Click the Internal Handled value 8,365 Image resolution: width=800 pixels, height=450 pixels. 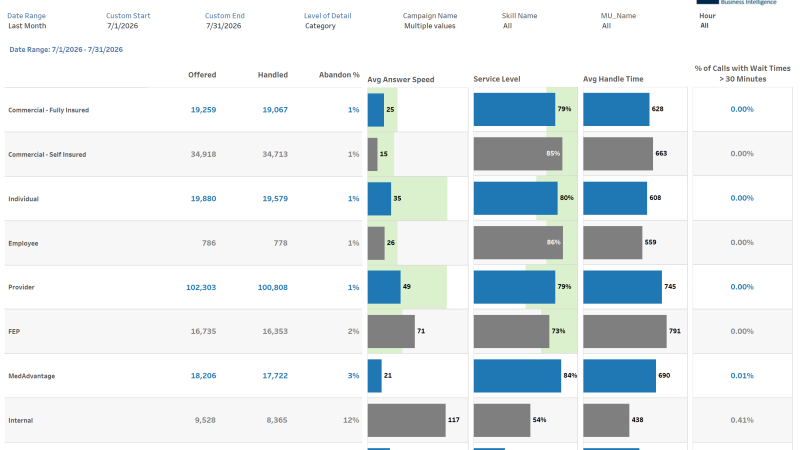click(277, 420)
